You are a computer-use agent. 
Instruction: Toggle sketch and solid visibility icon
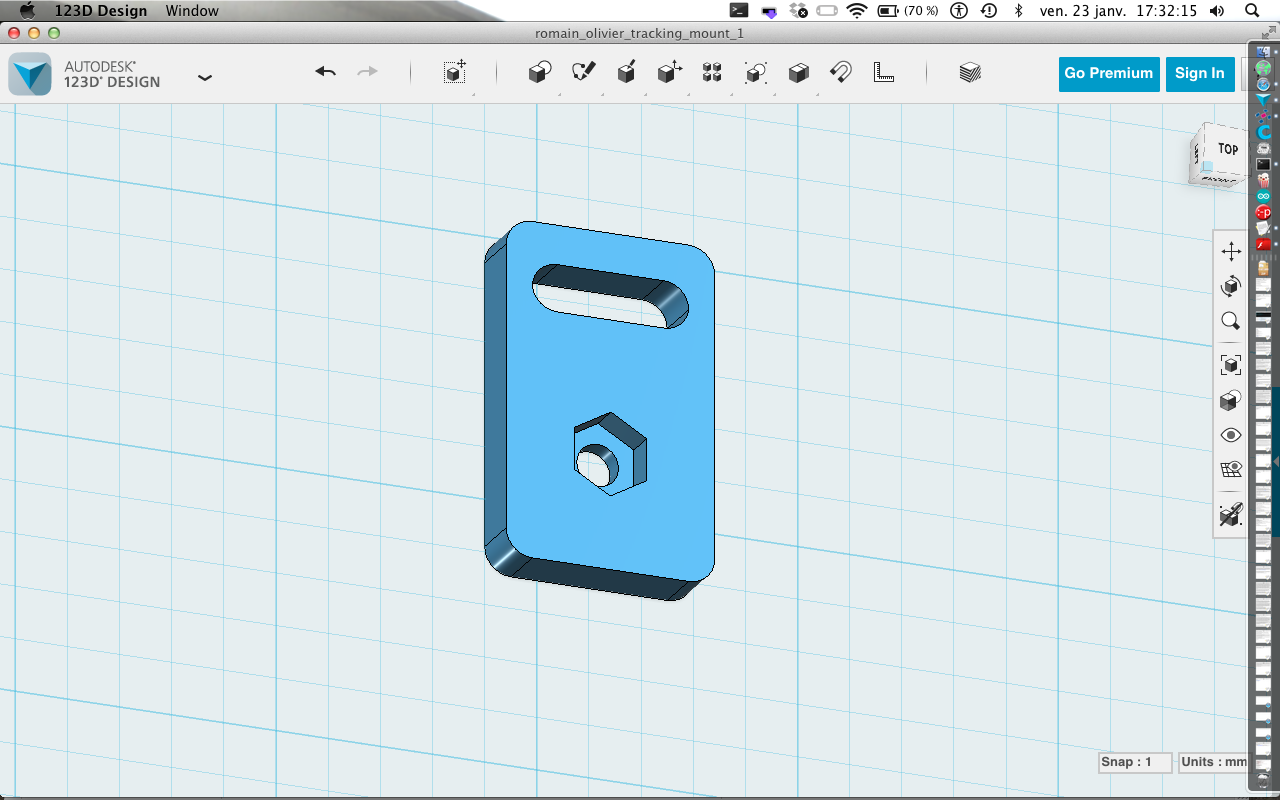tap(1230, 515)
